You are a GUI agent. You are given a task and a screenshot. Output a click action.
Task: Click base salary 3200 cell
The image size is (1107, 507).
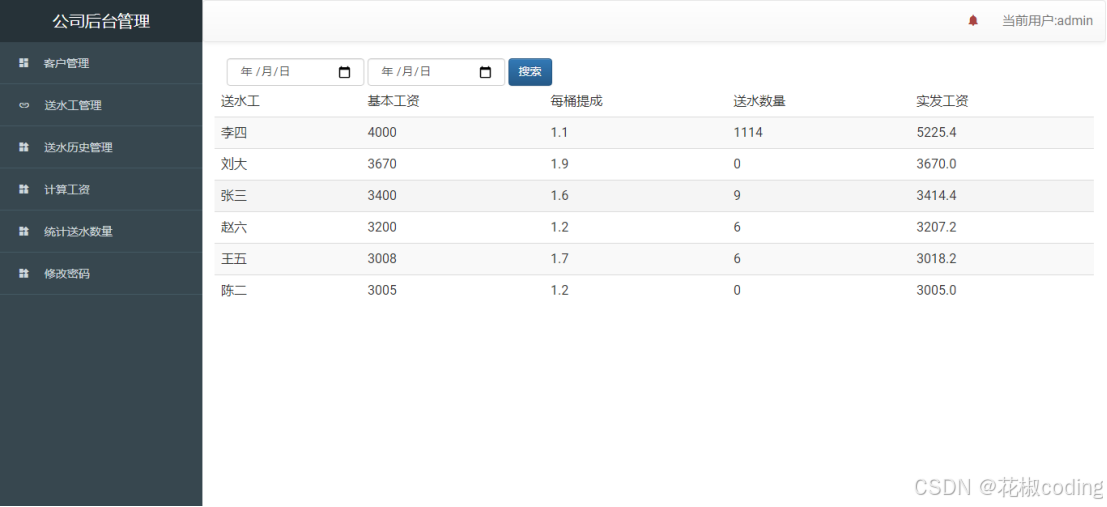(x=382, y=227)
